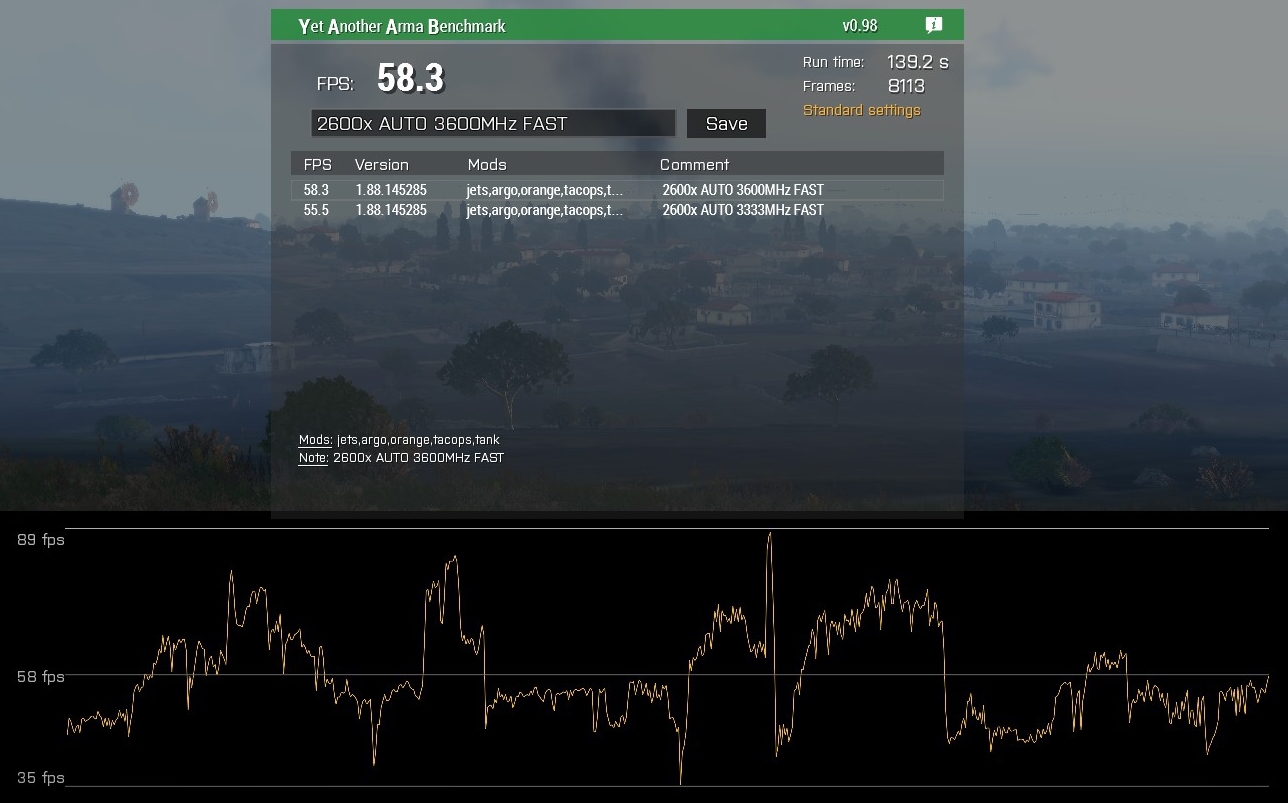
Task: Click version 1.88.145285 in first row
Action: tap(391, 190)
